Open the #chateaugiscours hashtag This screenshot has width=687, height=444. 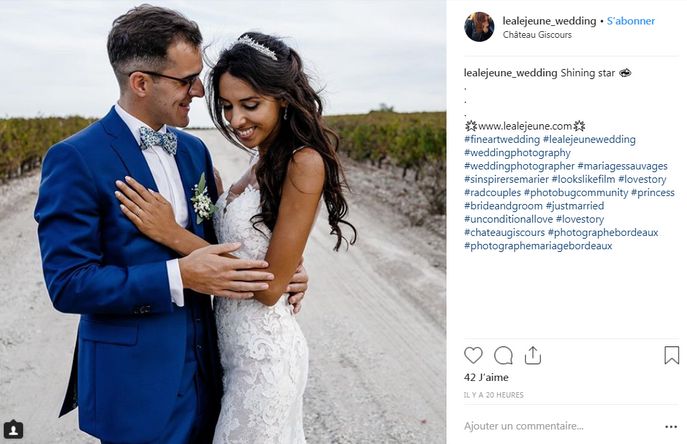504,232
